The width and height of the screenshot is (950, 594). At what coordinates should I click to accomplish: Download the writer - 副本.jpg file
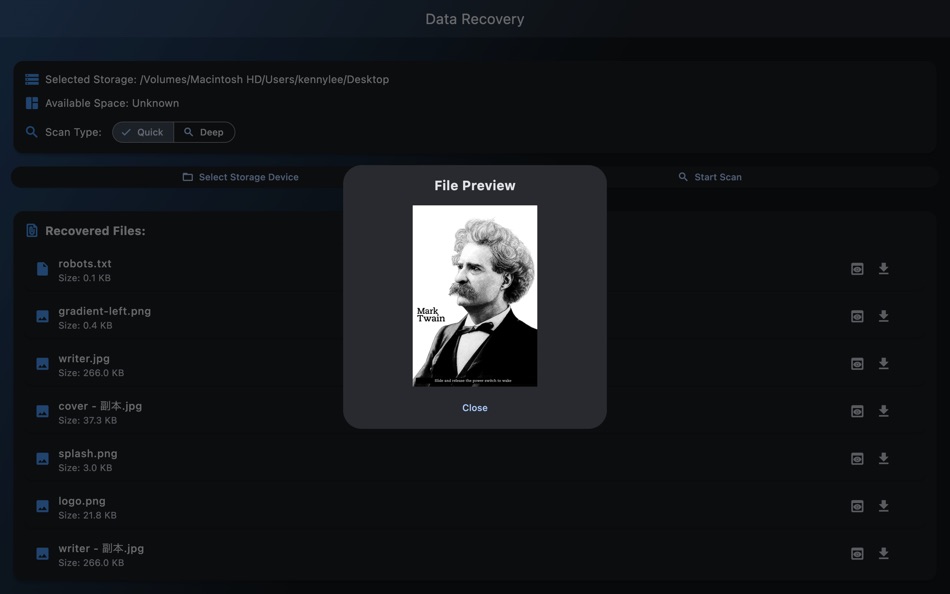883,553
